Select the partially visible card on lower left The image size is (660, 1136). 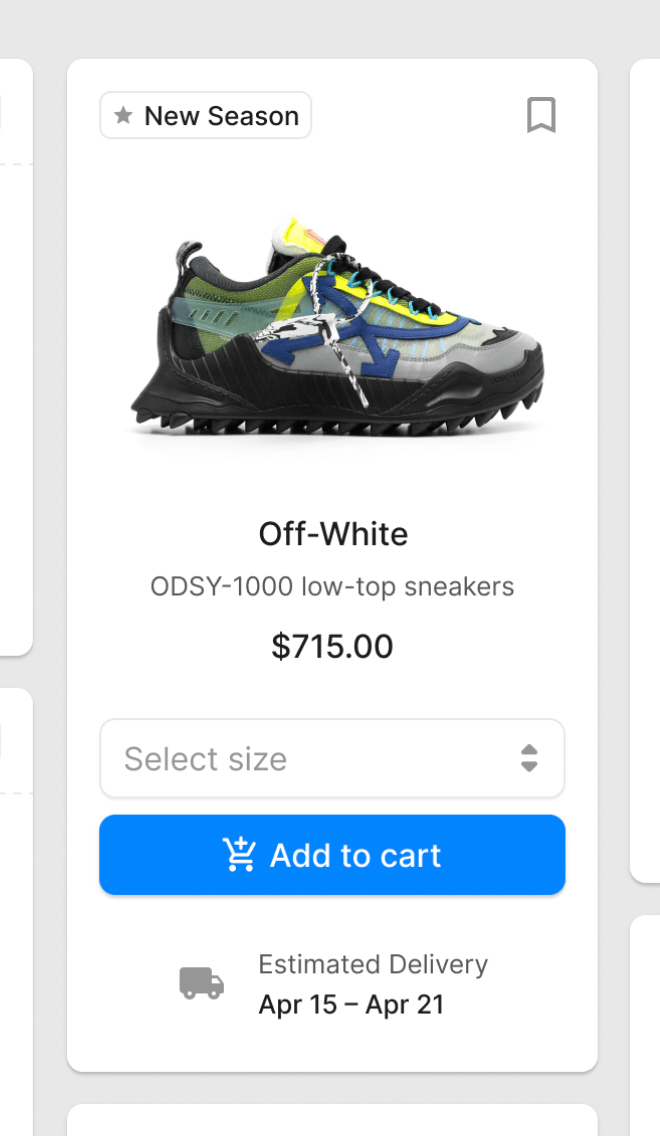click(15, 900)
